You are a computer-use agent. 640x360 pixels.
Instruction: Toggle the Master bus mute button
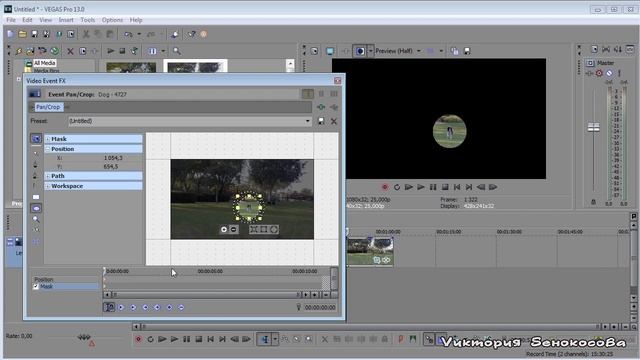tap(609, 73)
